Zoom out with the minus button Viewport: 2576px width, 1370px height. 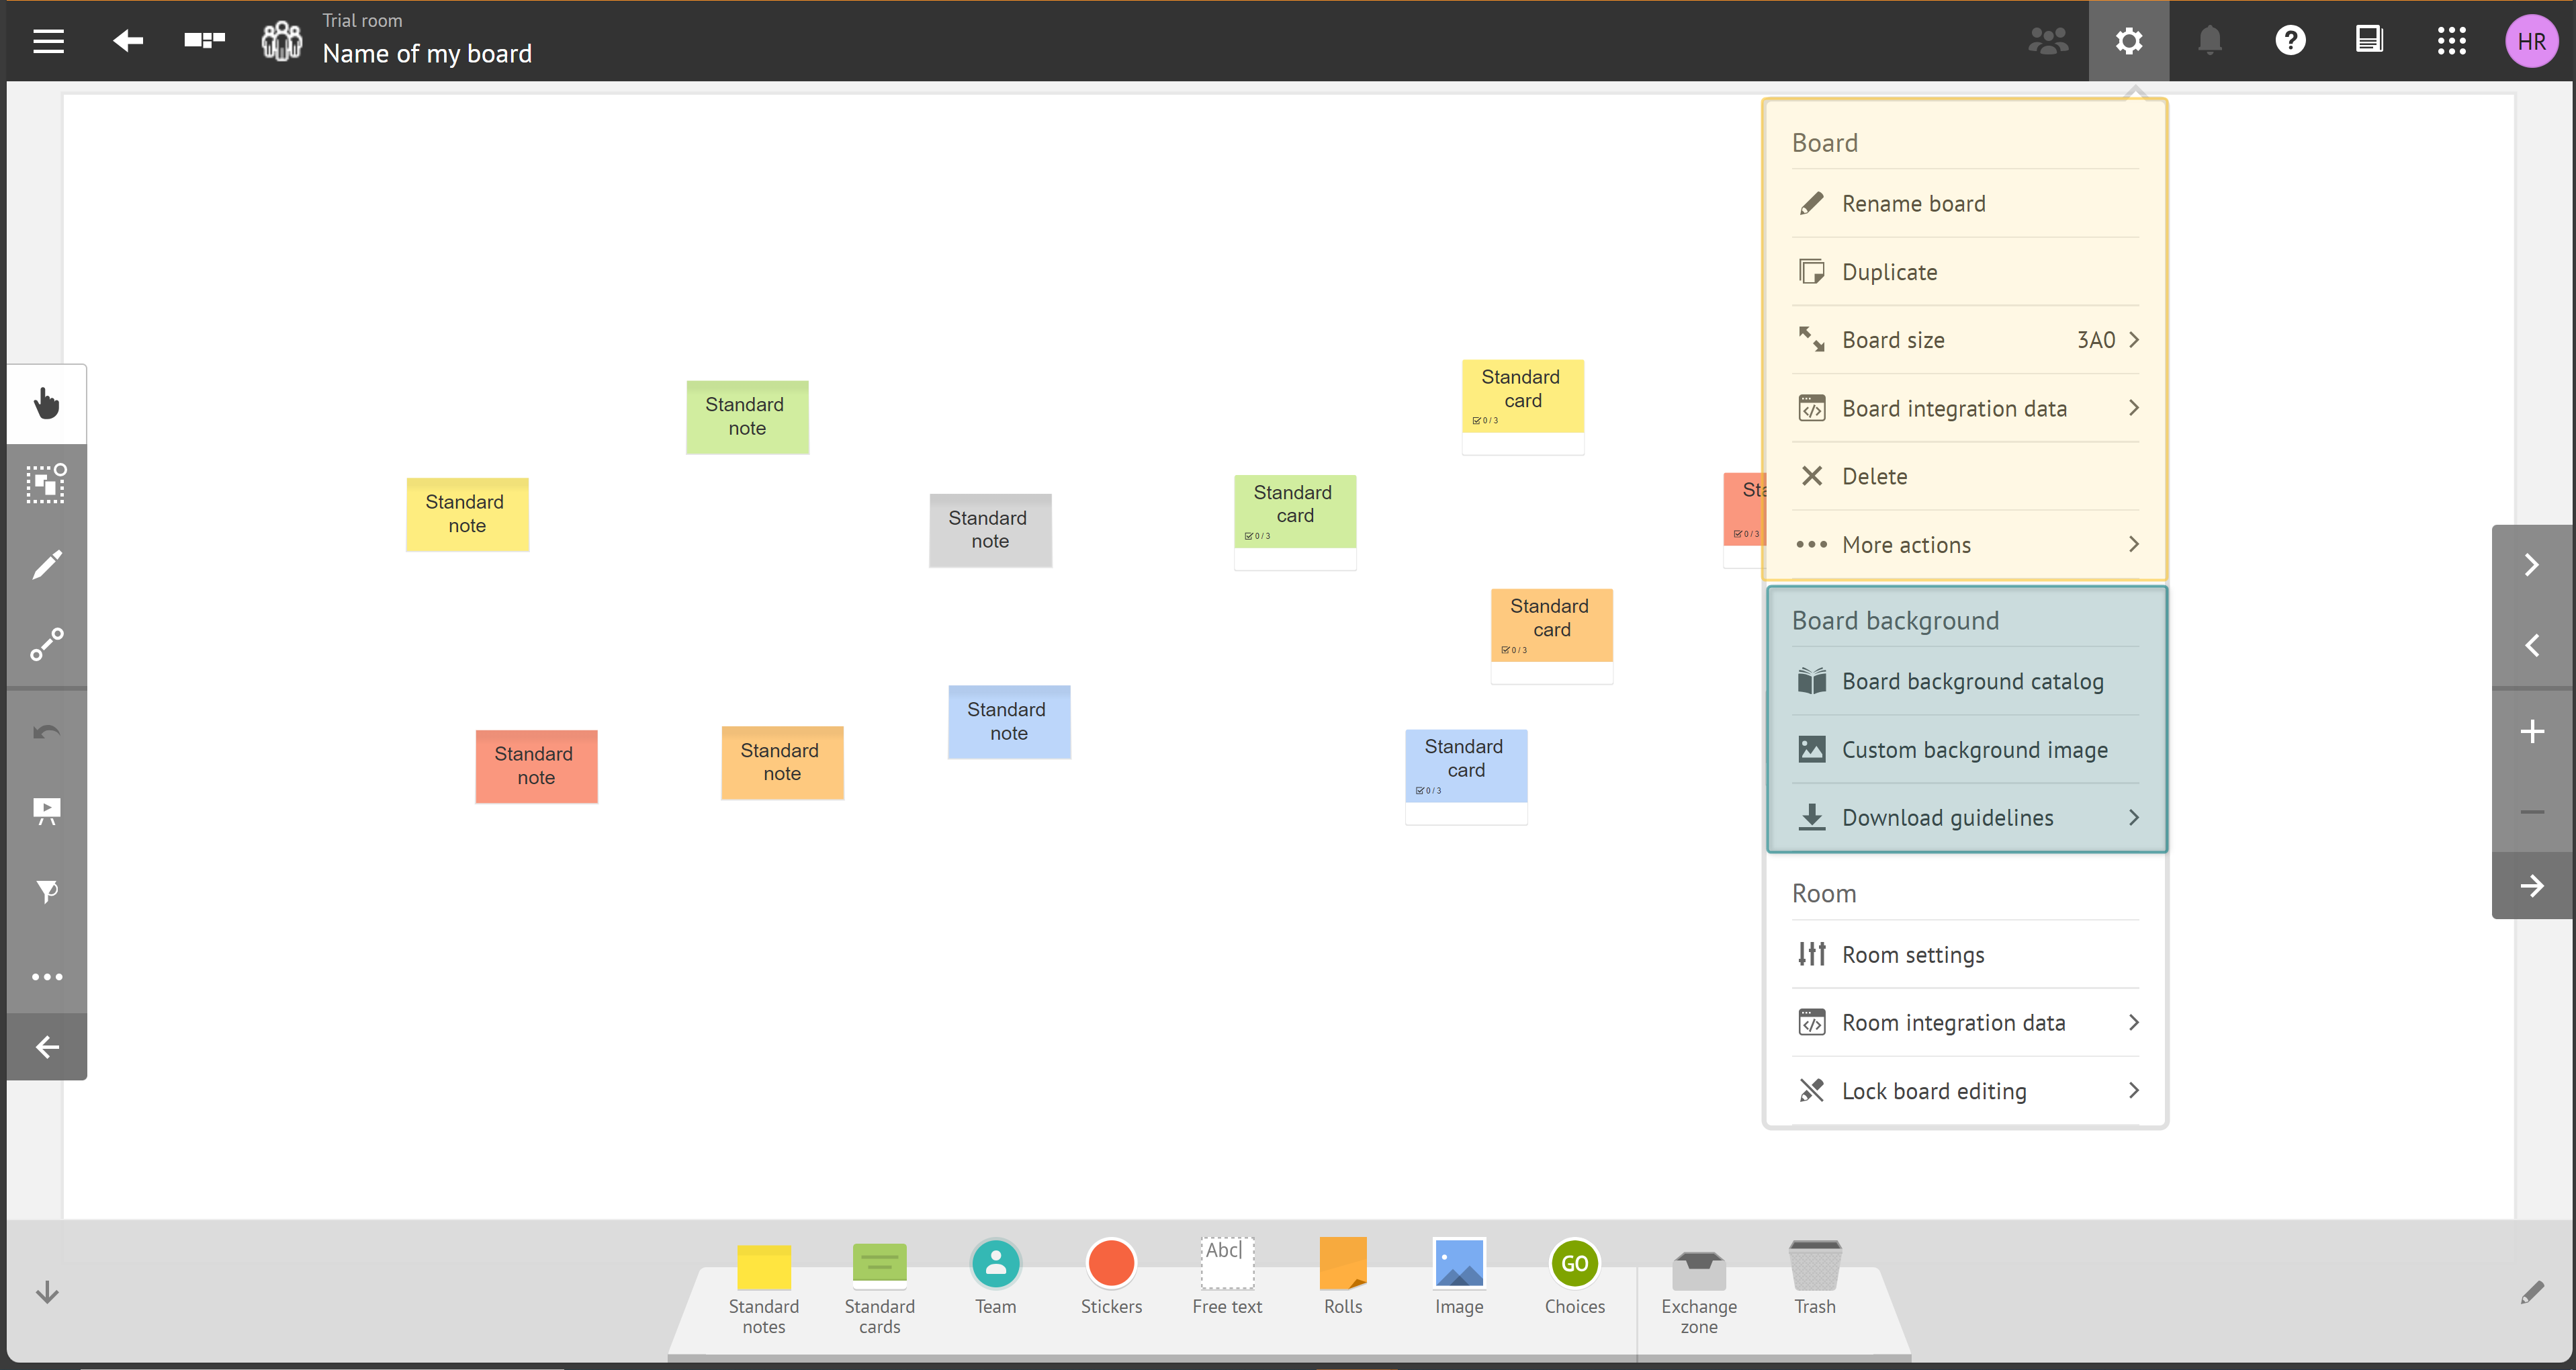[x=2532, y=812]
